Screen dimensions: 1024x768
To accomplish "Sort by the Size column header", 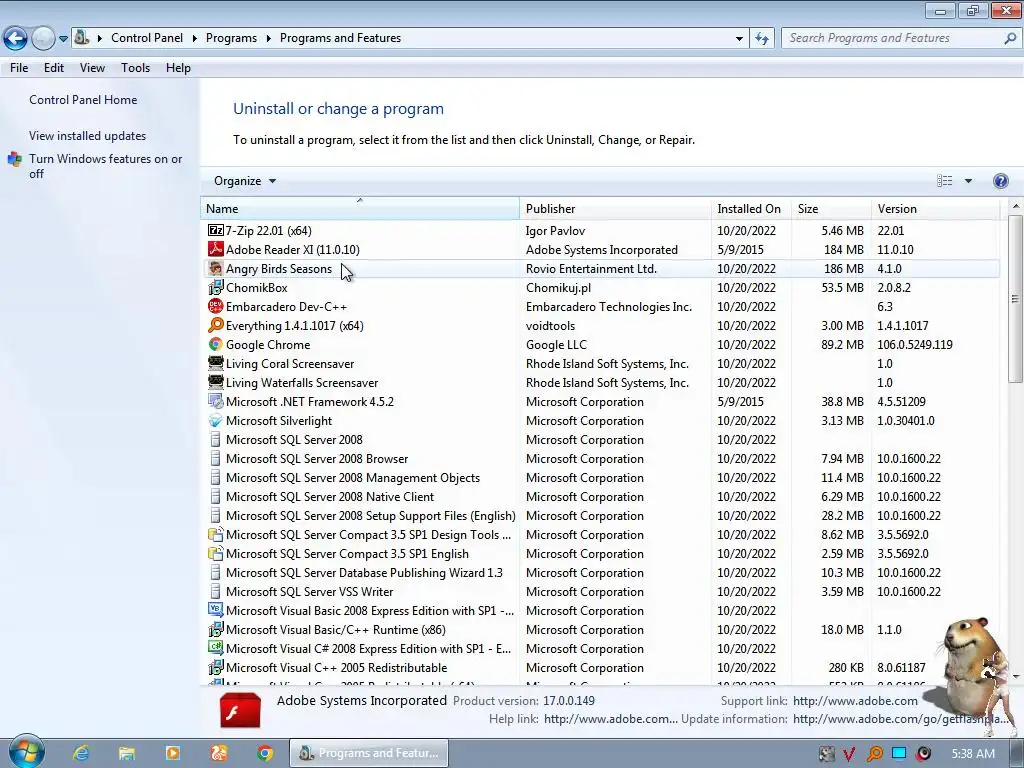I will tap(831, 209).
